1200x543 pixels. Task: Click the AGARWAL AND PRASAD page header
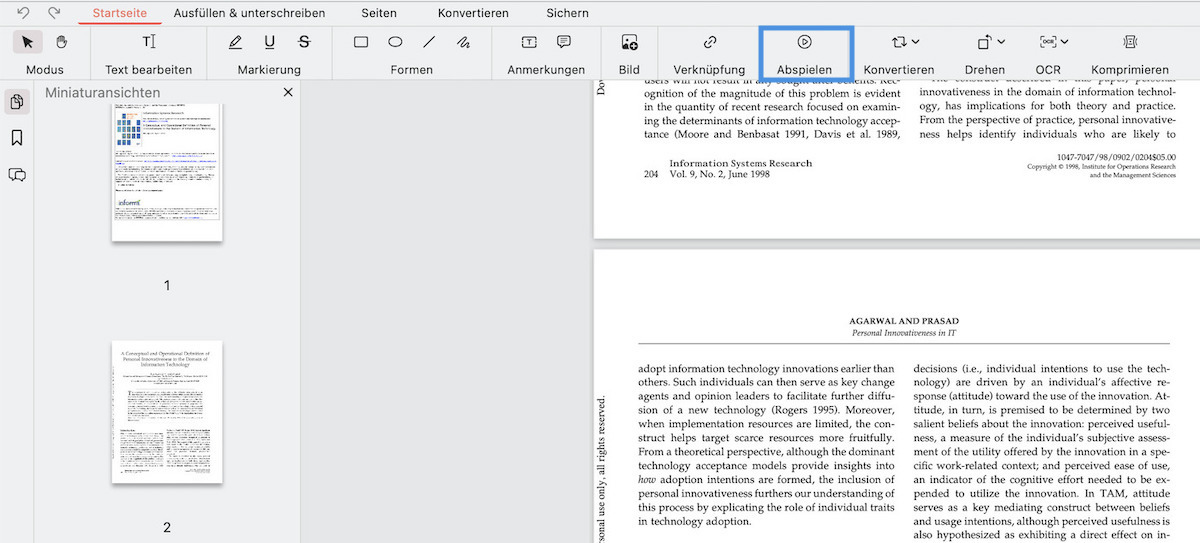pyautogui.click(x=904, y=321)
